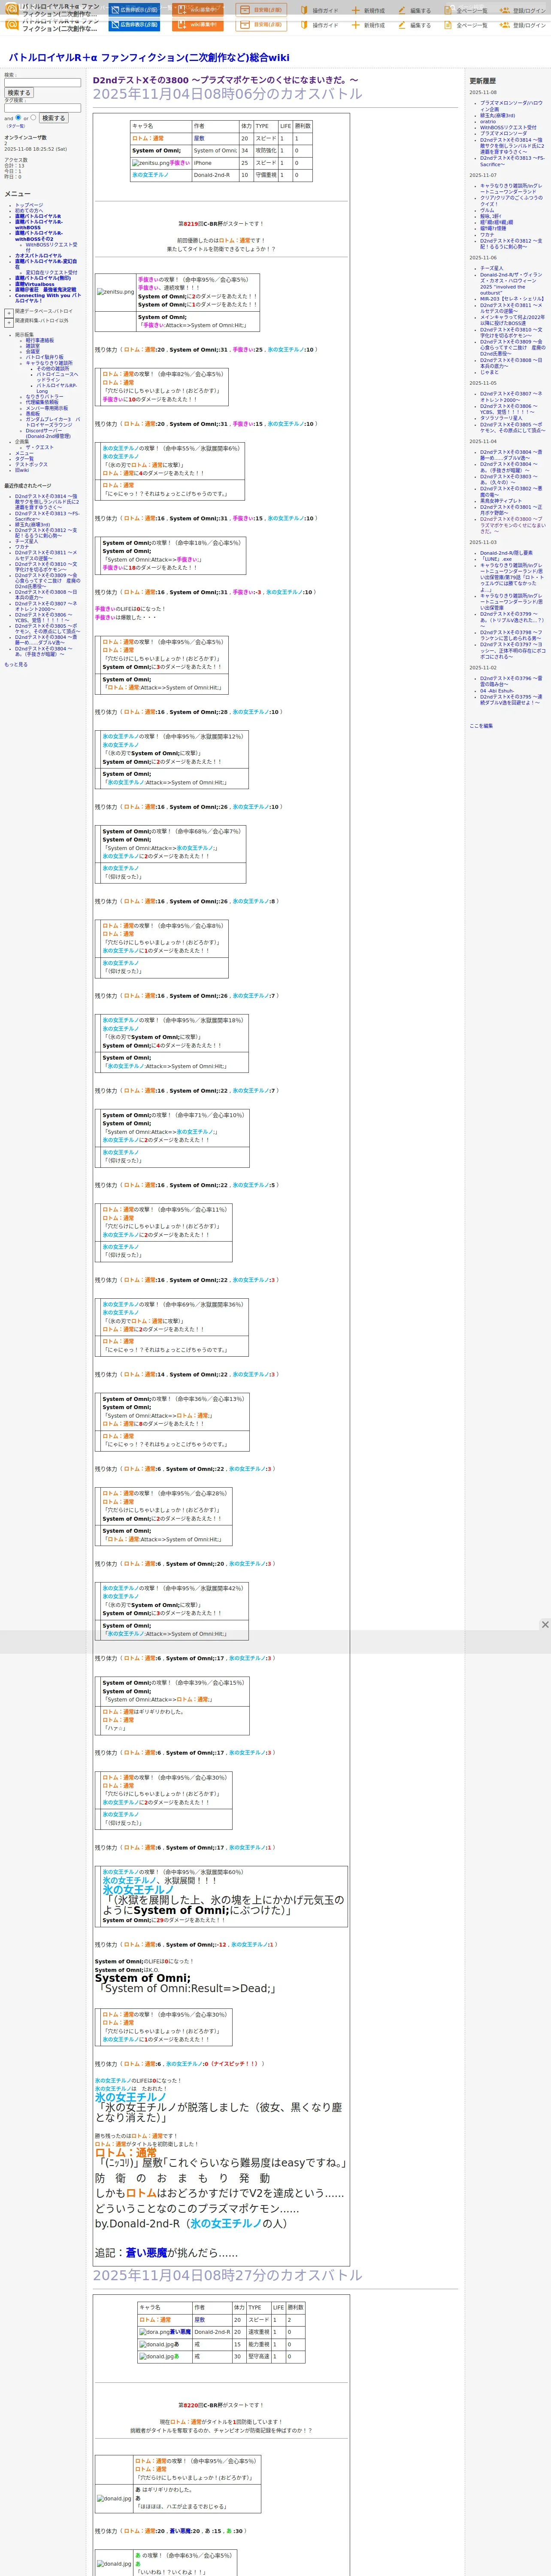
Task: Open 愚痴板 link
Action: [x=33, y=413]
